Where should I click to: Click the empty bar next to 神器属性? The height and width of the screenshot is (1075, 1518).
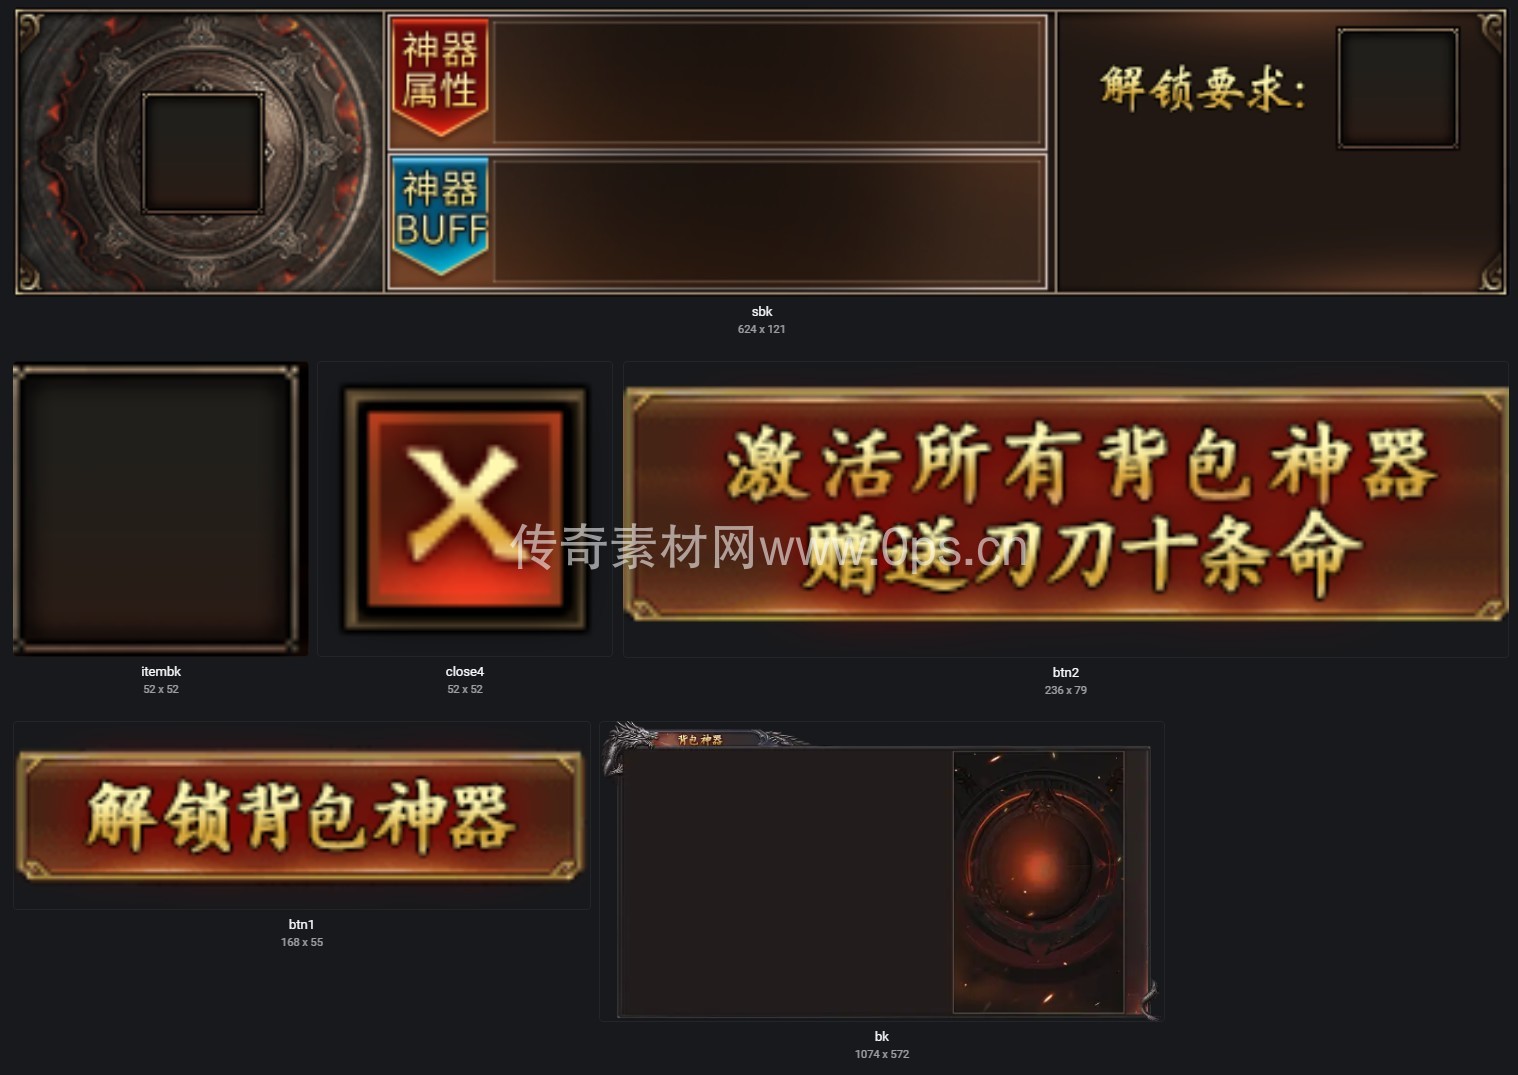coord(768,82)
